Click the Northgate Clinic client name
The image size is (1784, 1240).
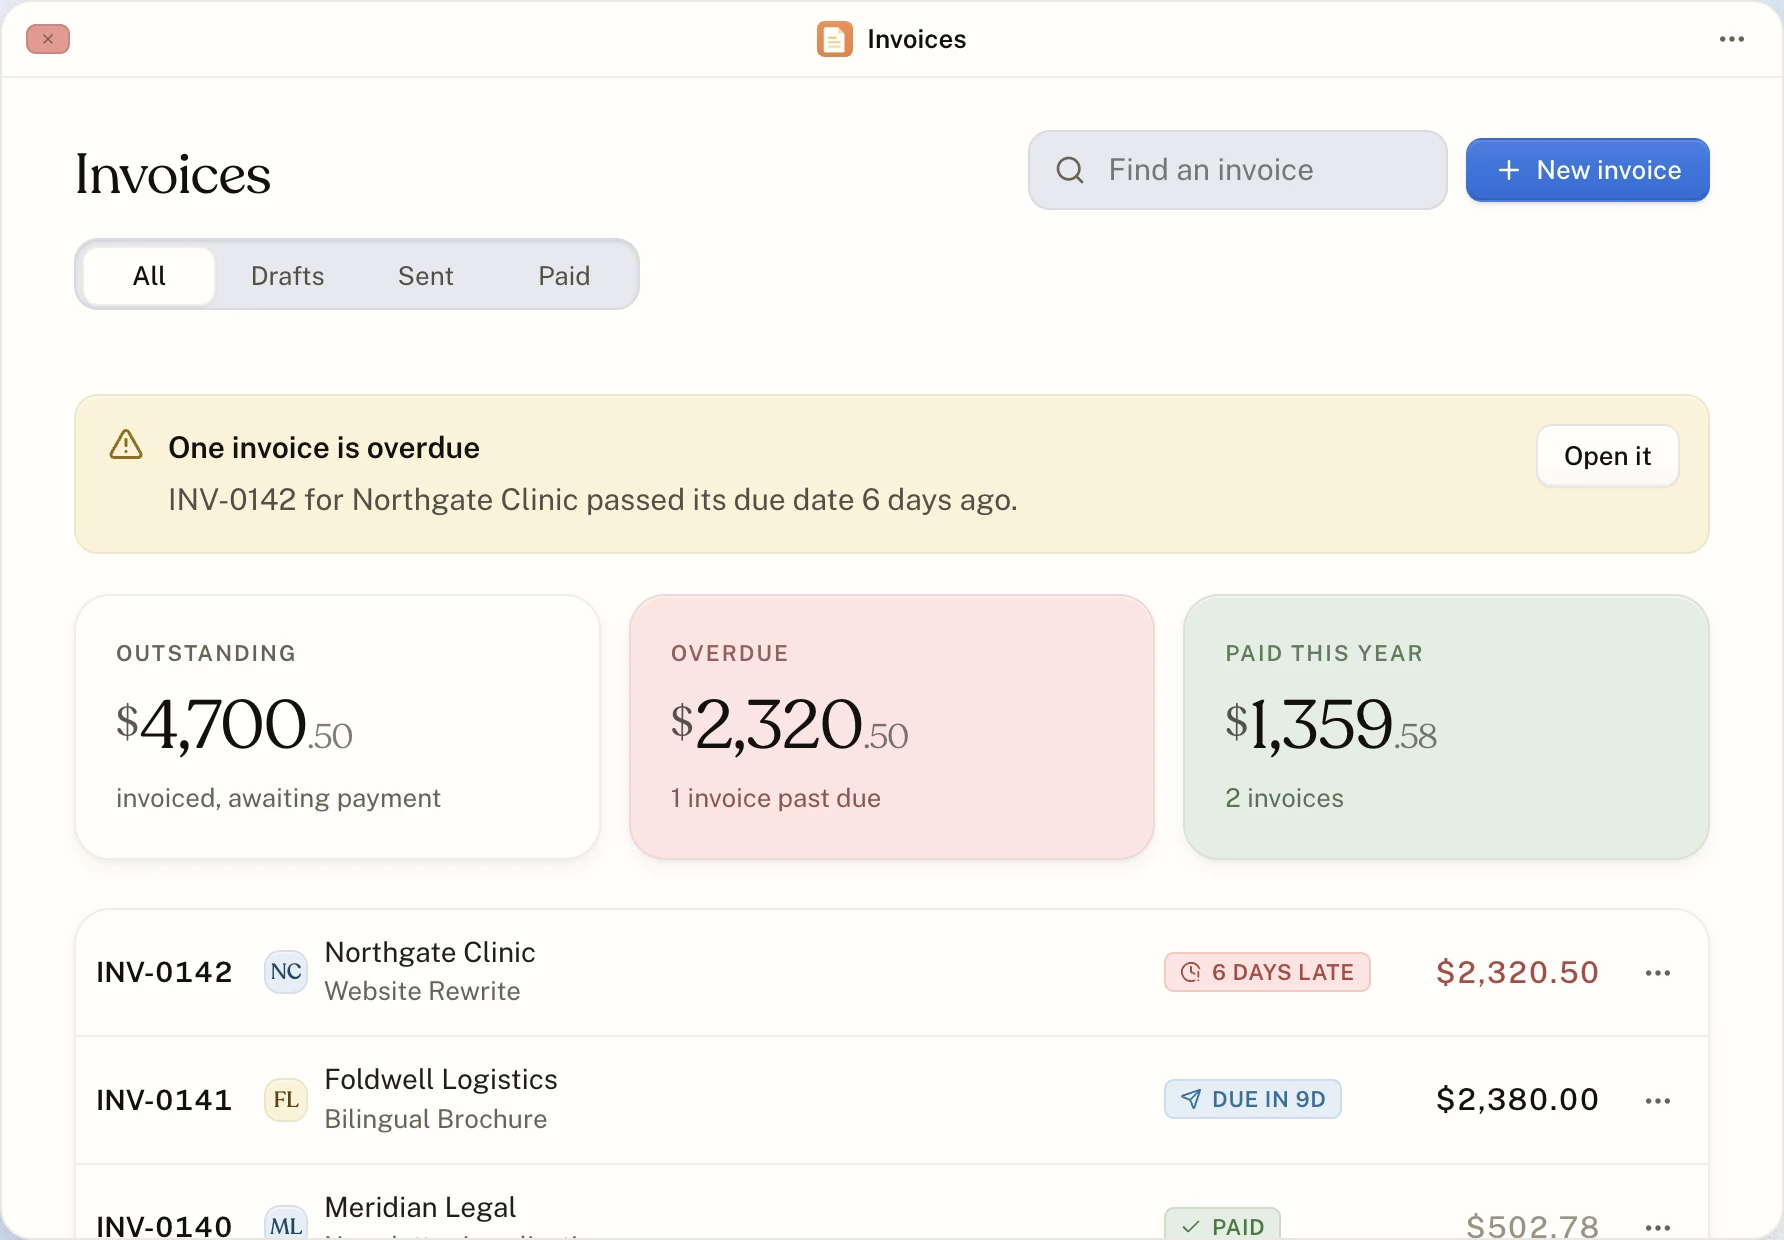[430, 952]
